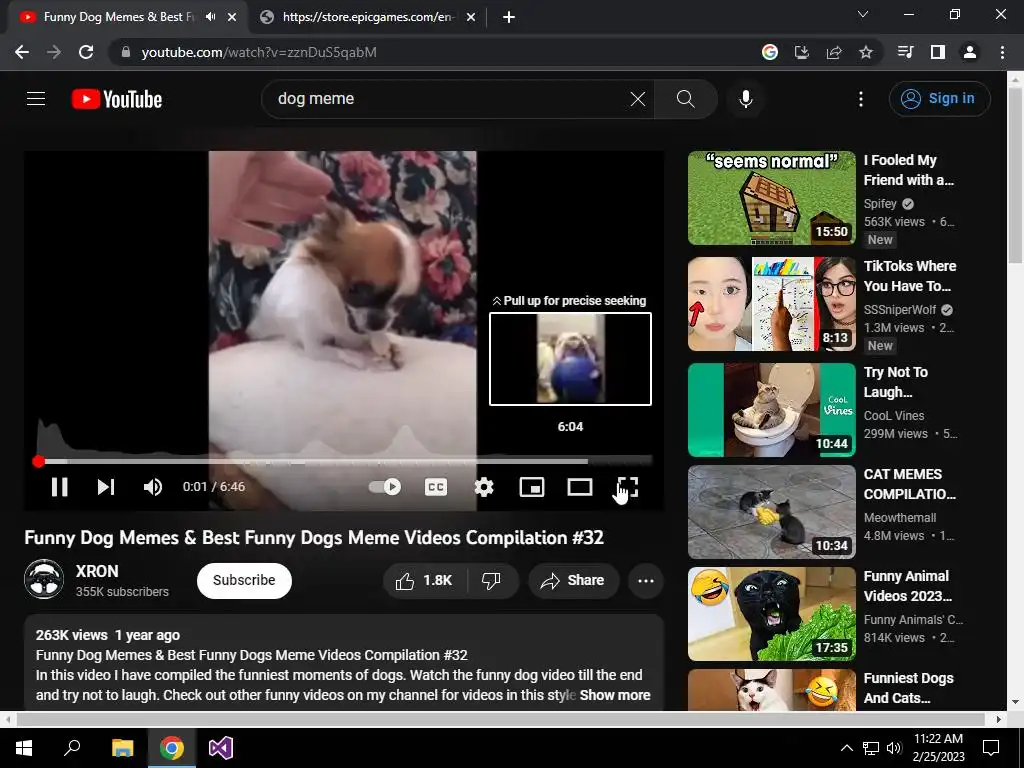
Task: Open the YouTube hamburger guide menu
Action: [x=36, y=99]
